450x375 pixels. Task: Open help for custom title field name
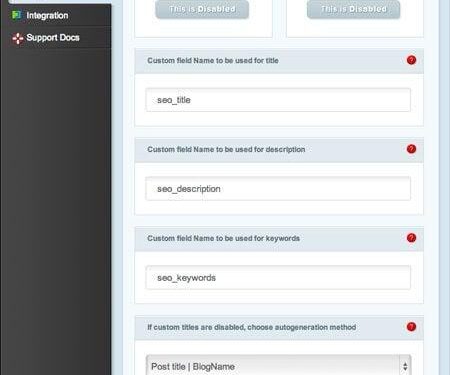(411, 60)
